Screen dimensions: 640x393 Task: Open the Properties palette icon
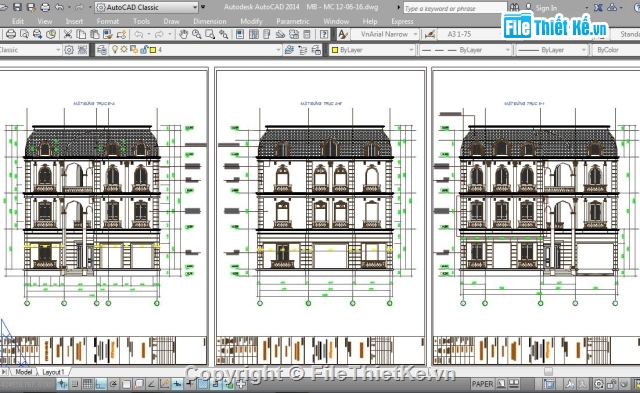(240, 34)
